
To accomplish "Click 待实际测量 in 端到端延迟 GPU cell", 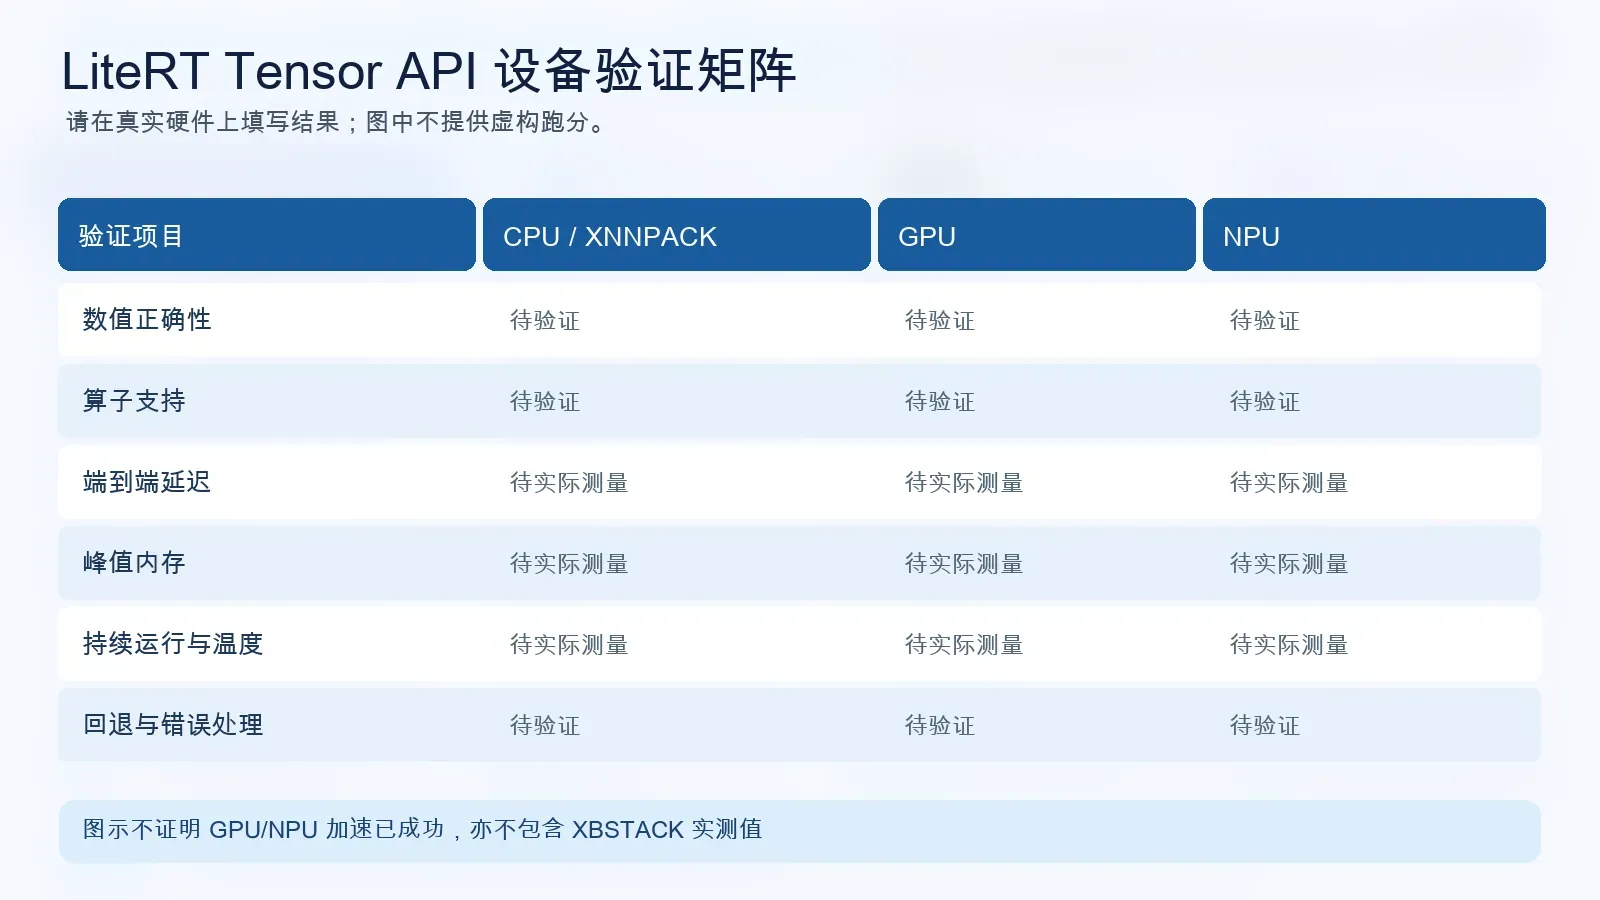I will [964, 483].
